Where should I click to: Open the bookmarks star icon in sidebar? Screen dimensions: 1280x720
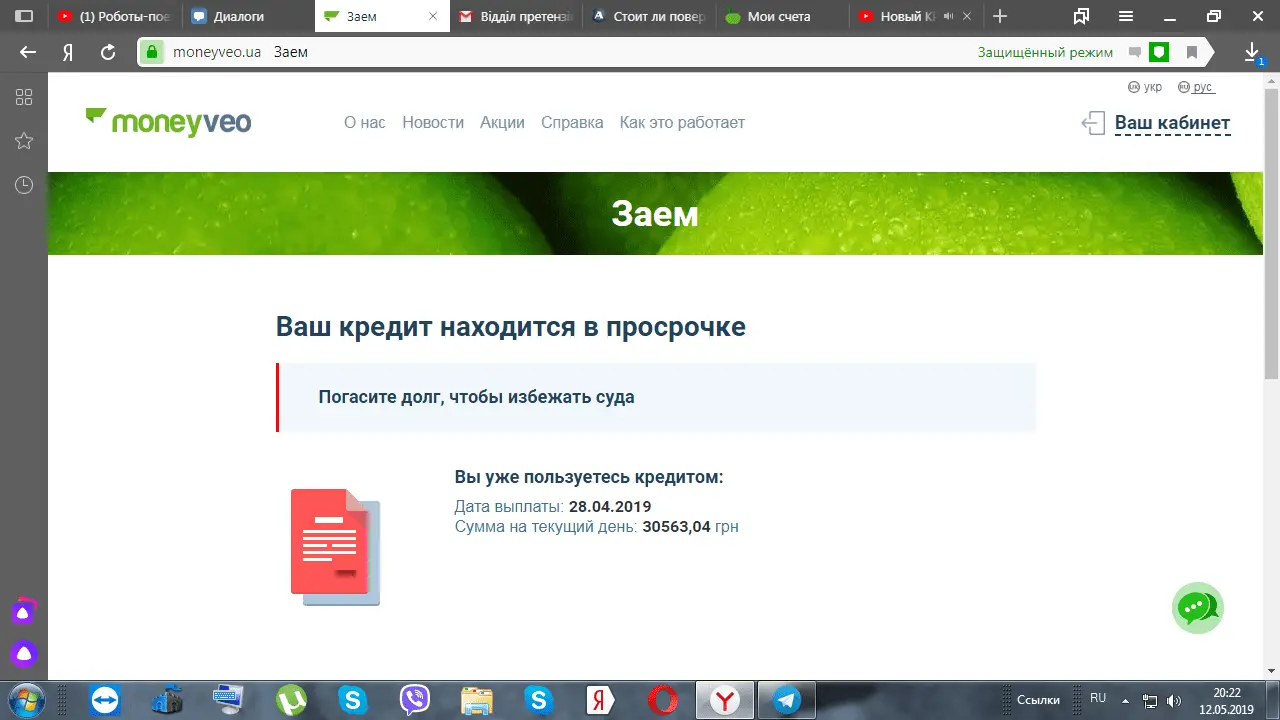(x=24, y=141)
